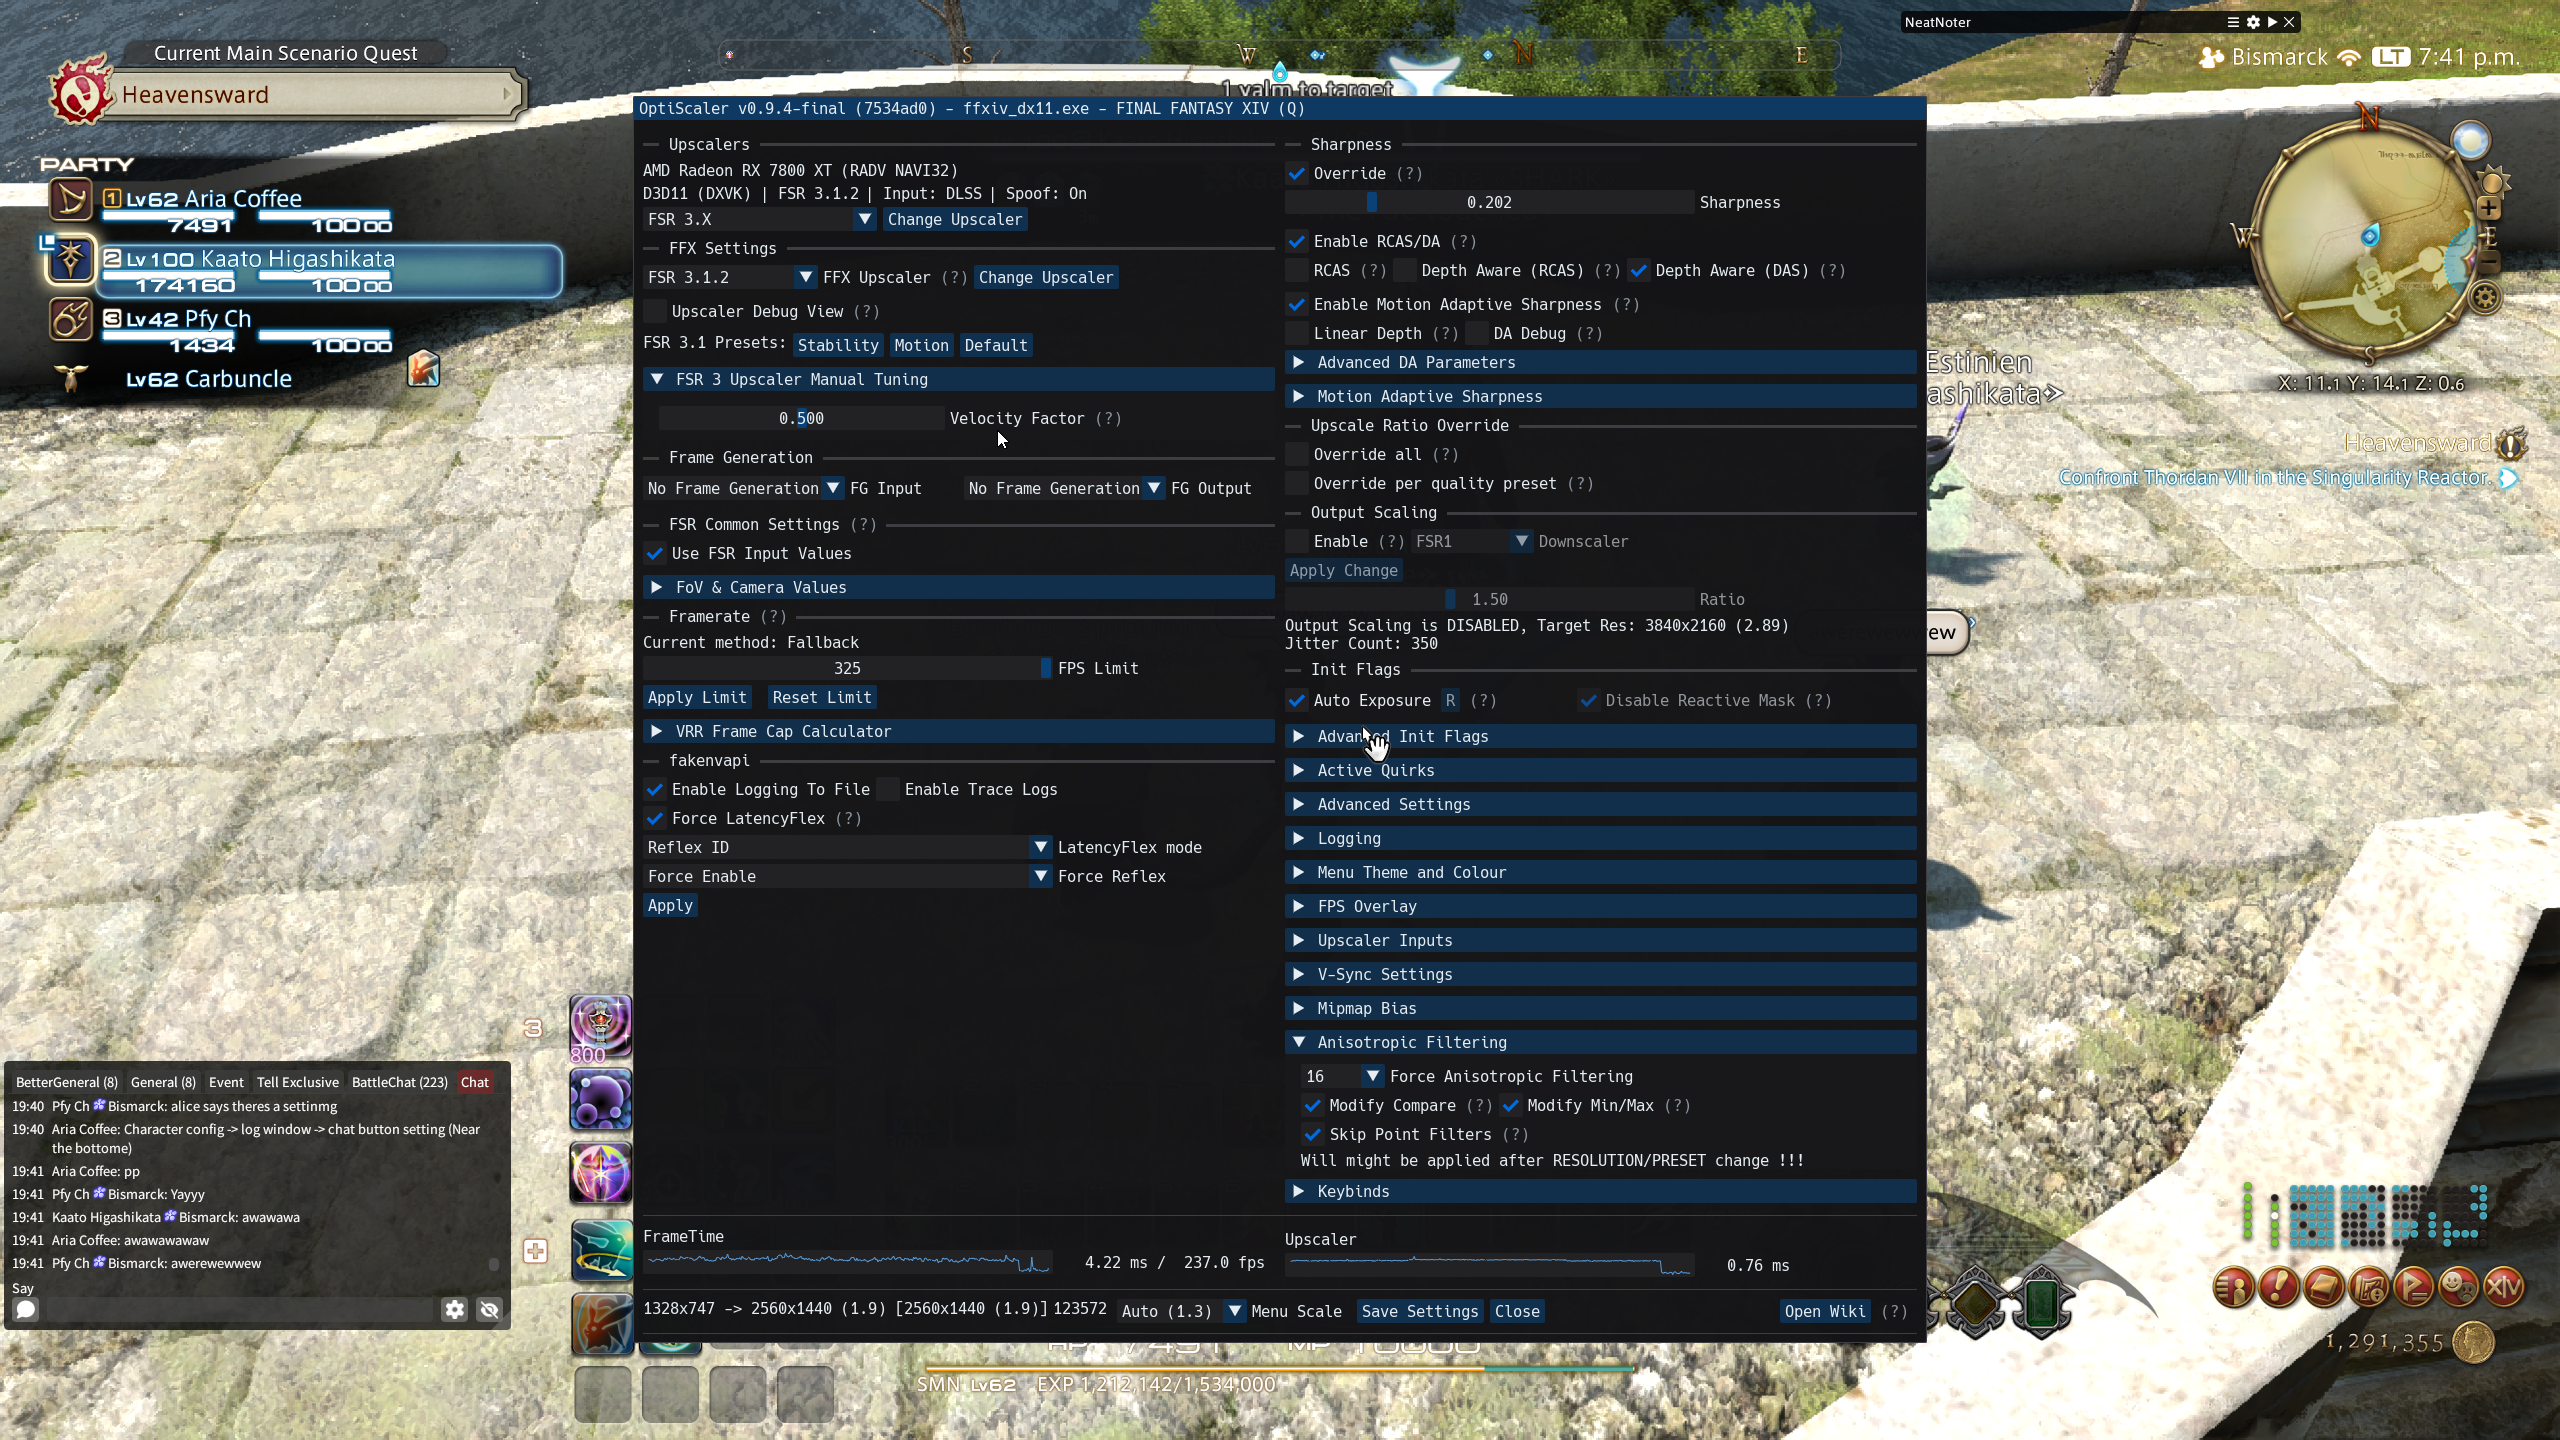Select the red Chat tab
The height and width of the screenshot is (1440, 2560).
475,1082
